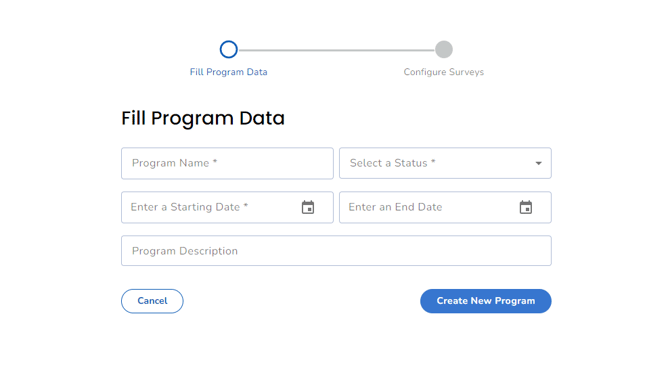Screen dimensions: 670x381
Task: Click the asterisk after Select a Status
Action: click(433, 161)
